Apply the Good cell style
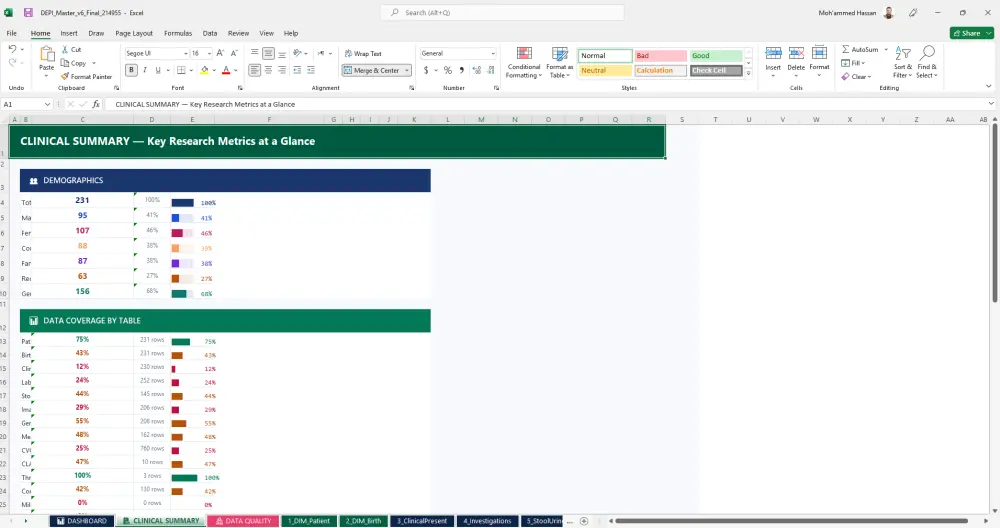Viewport: 1000px width, 528px height. [716, 55]
